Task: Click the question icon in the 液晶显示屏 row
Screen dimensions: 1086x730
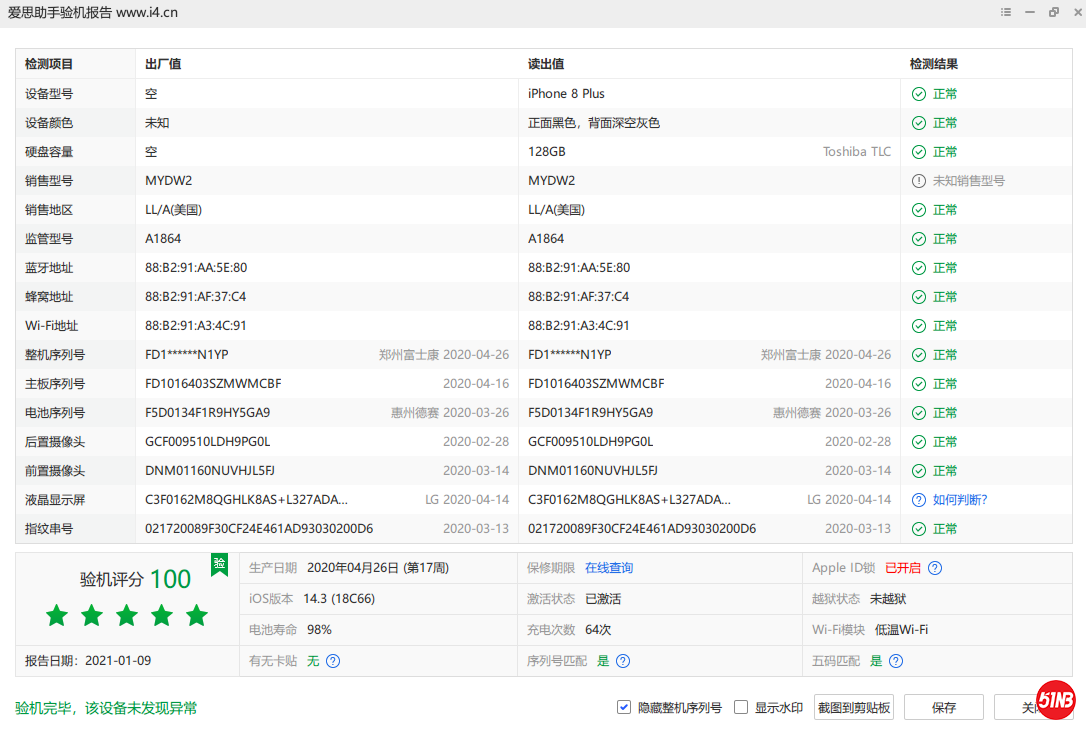Action: (918, 500)
